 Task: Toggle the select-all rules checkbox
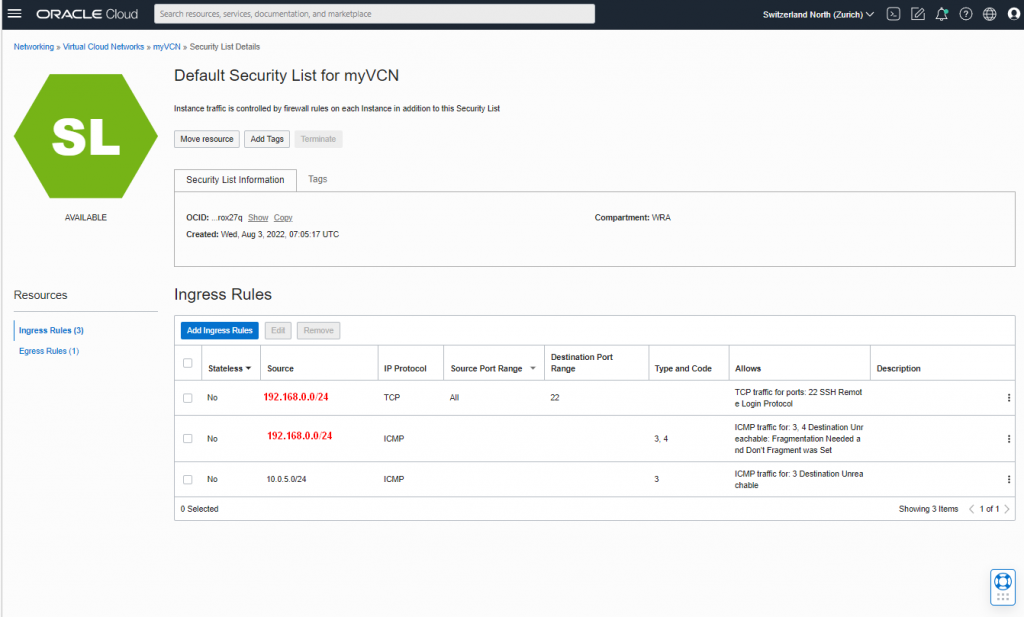coord(187,363)
